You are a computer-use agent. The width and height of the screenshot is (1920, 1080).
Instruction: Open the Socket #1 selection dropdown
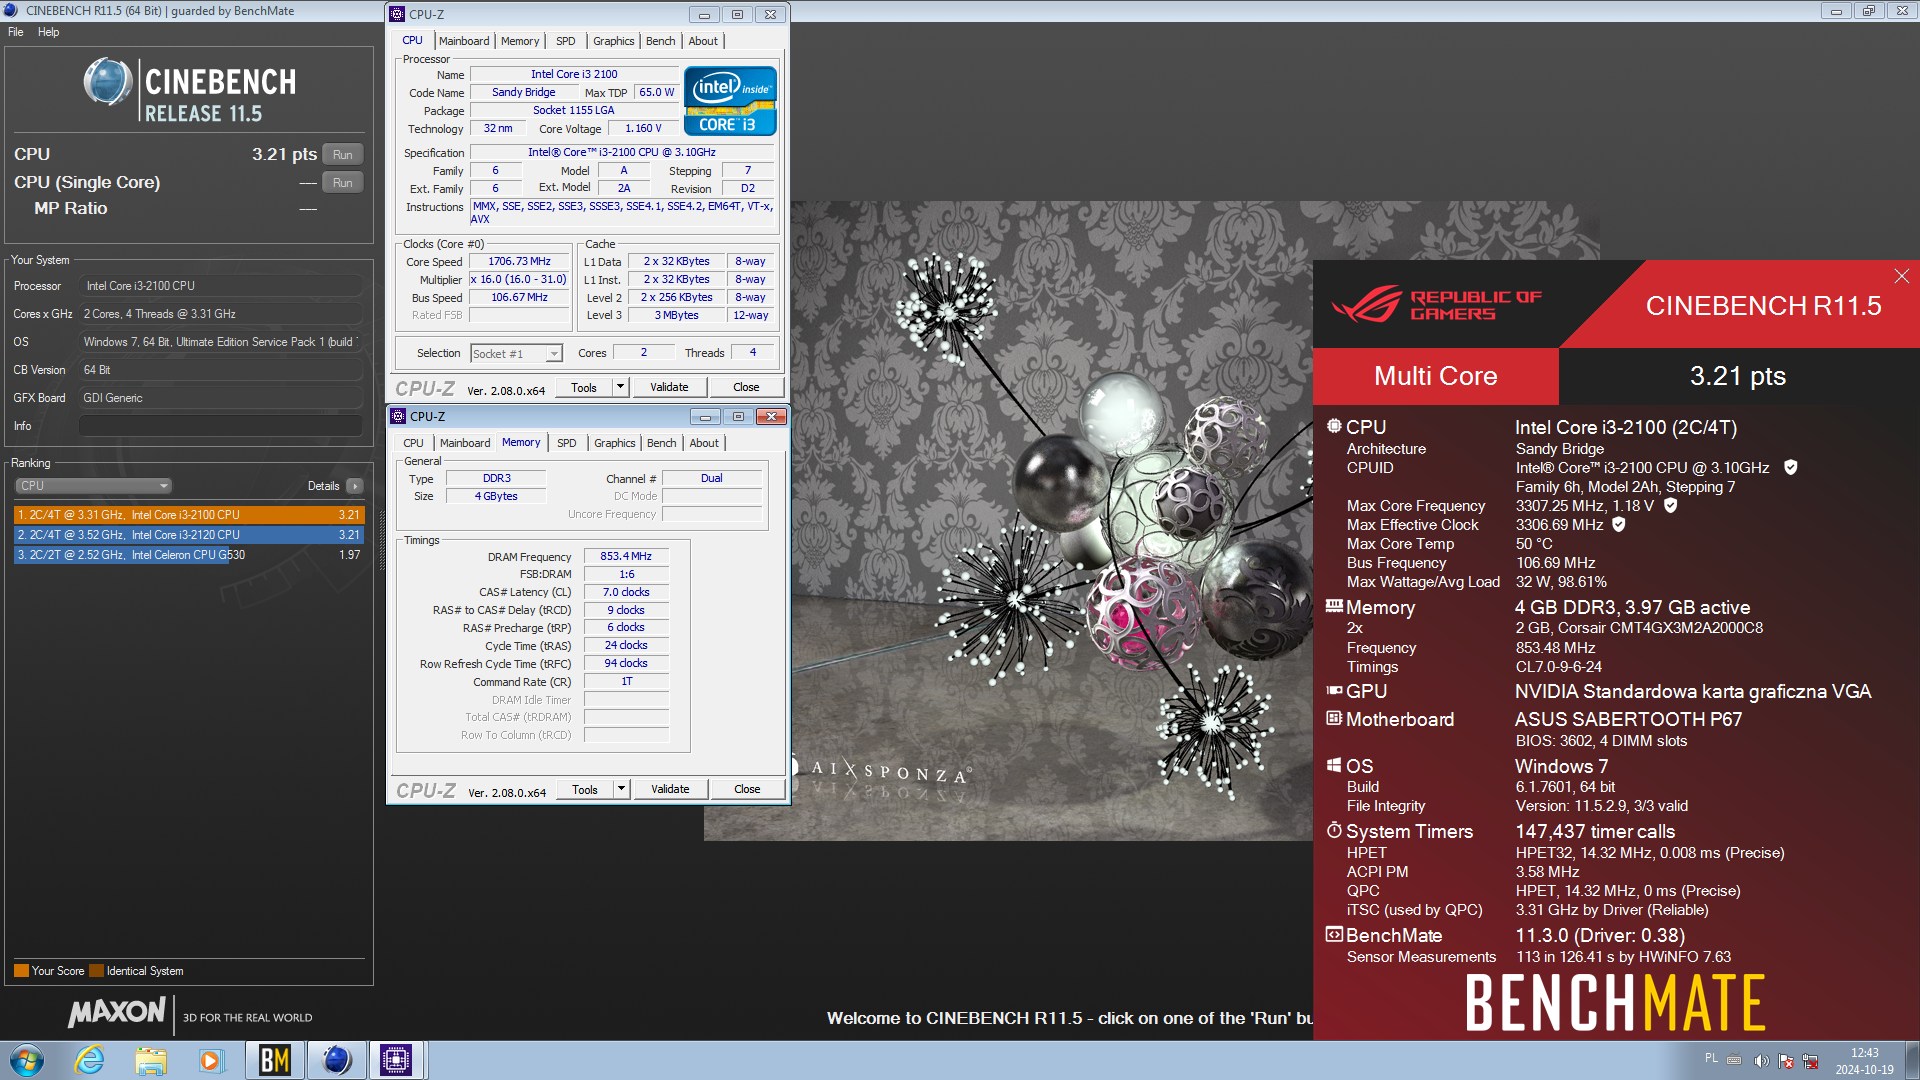554,354
